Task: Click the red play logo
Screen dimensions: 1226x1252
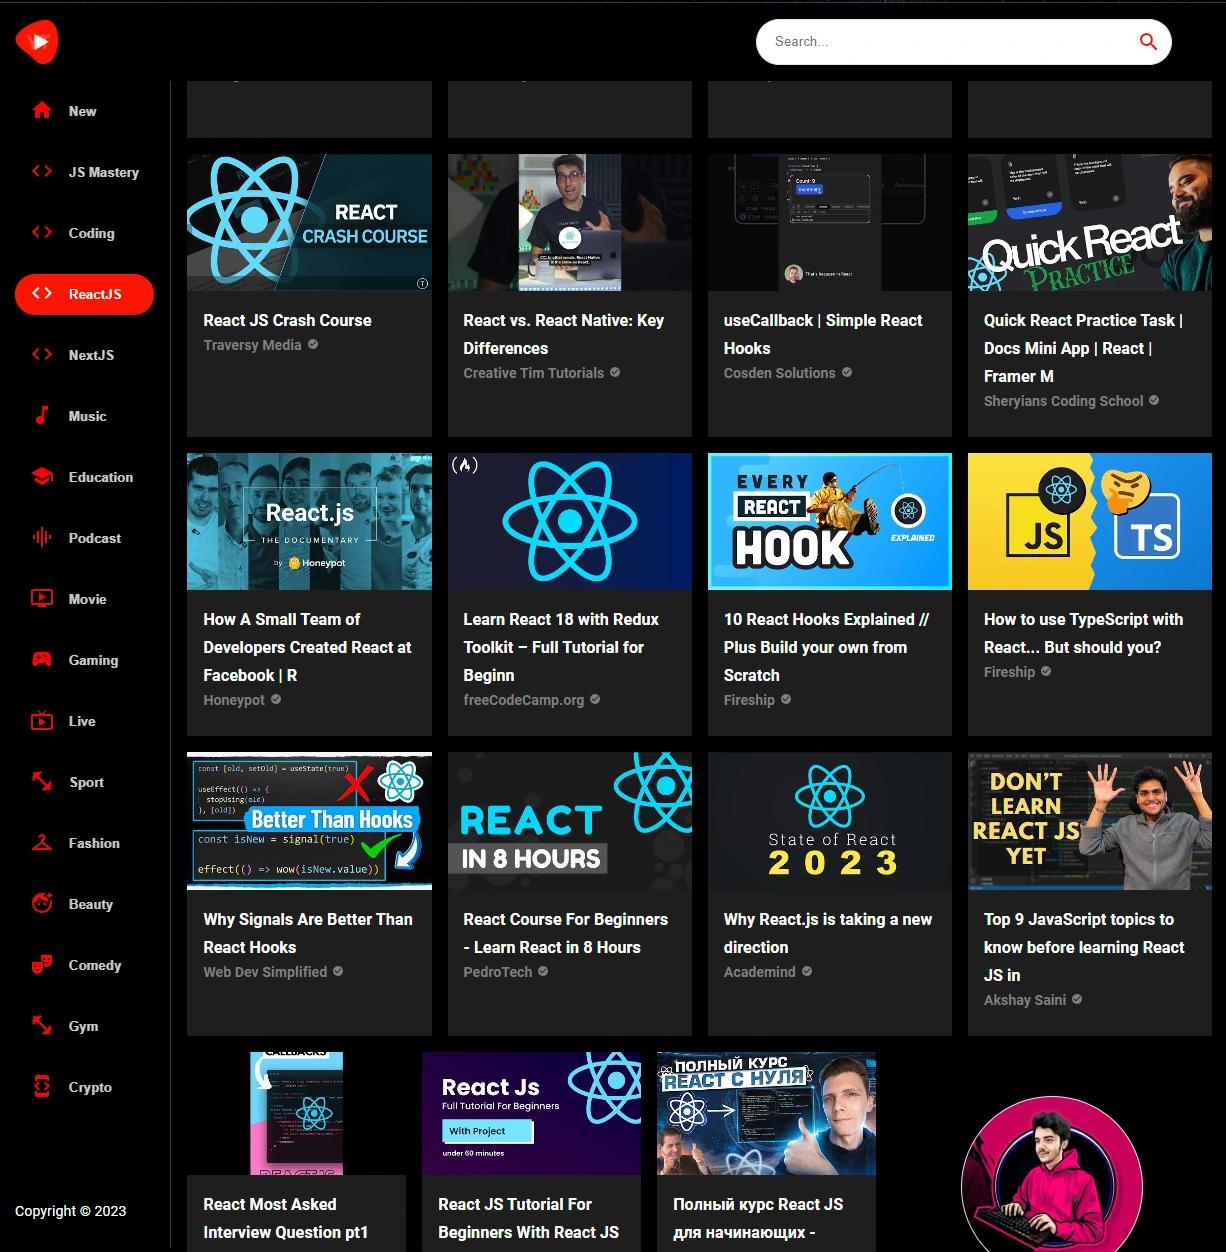Action: pos(37,42)
